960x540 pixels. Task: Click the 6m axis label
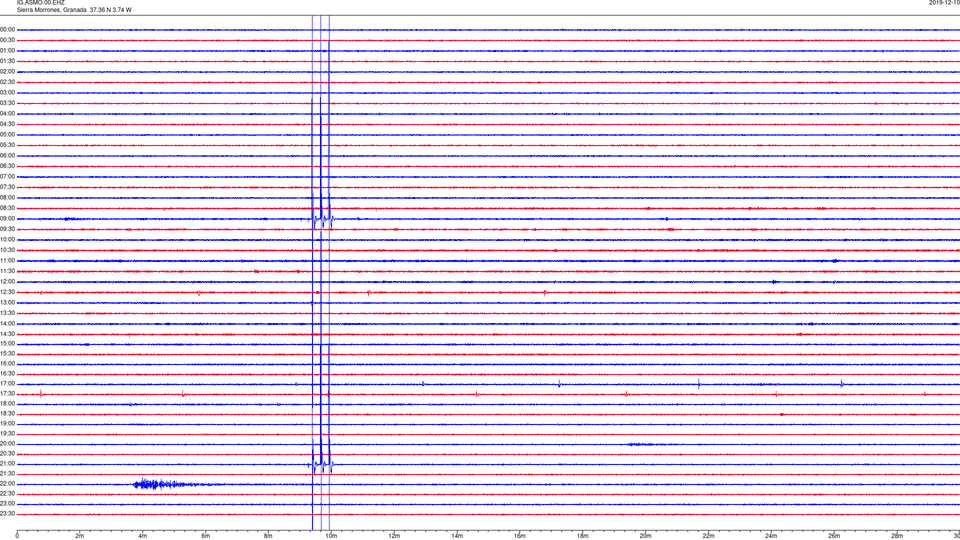(206, 536)
